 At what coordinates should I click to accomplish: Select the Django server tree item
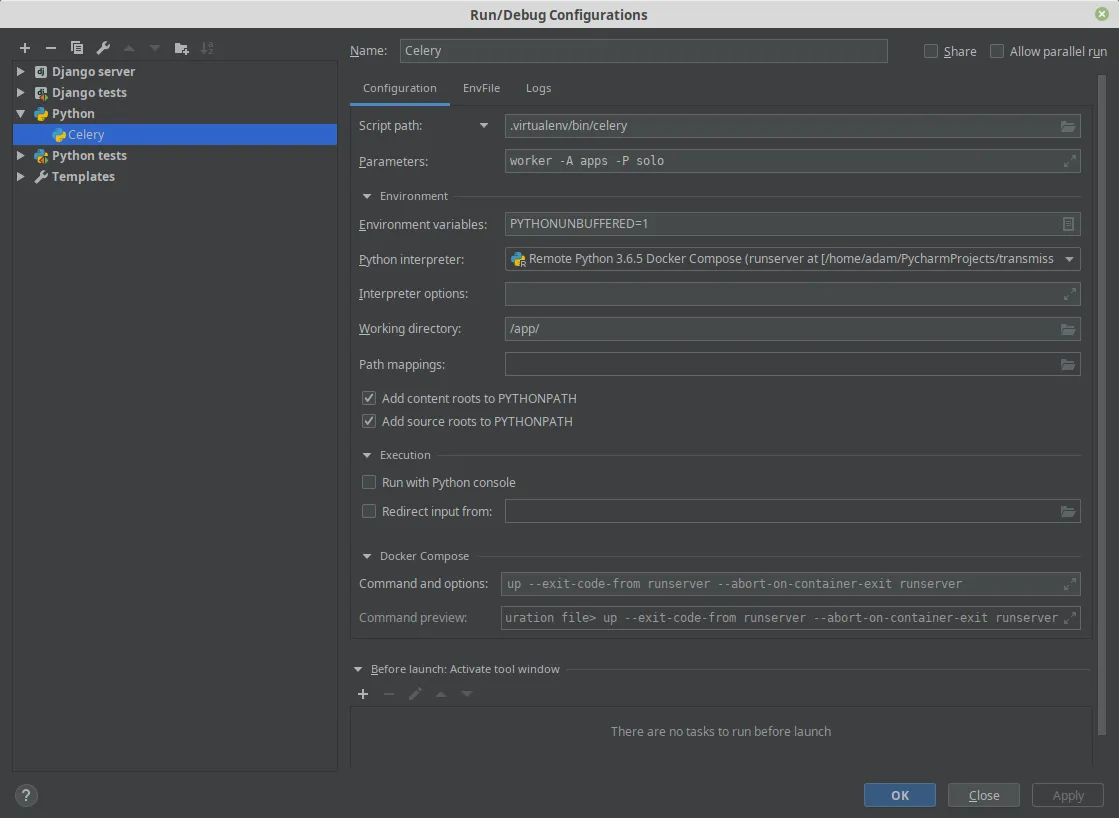click(93, 71)
